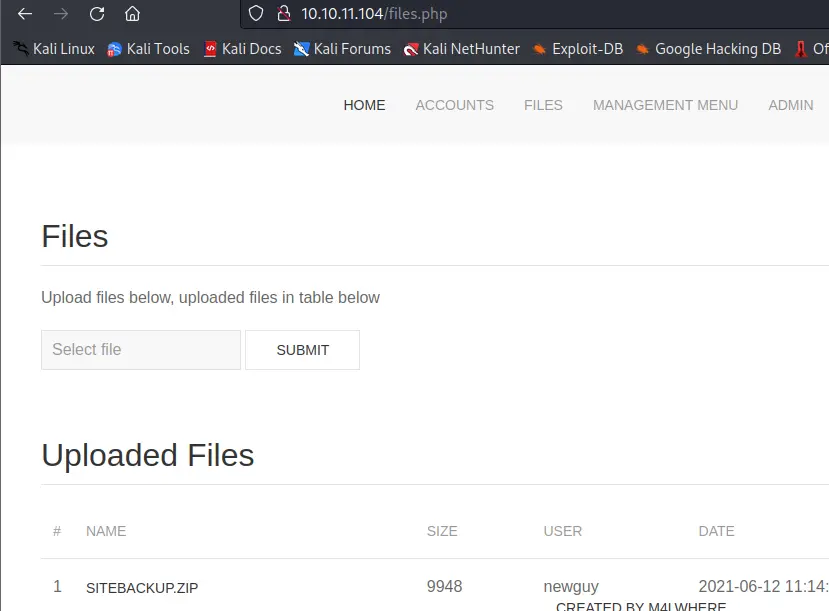Click the NAME column header
This screenshot has width=829, height=611.
(x=106, y=531)
